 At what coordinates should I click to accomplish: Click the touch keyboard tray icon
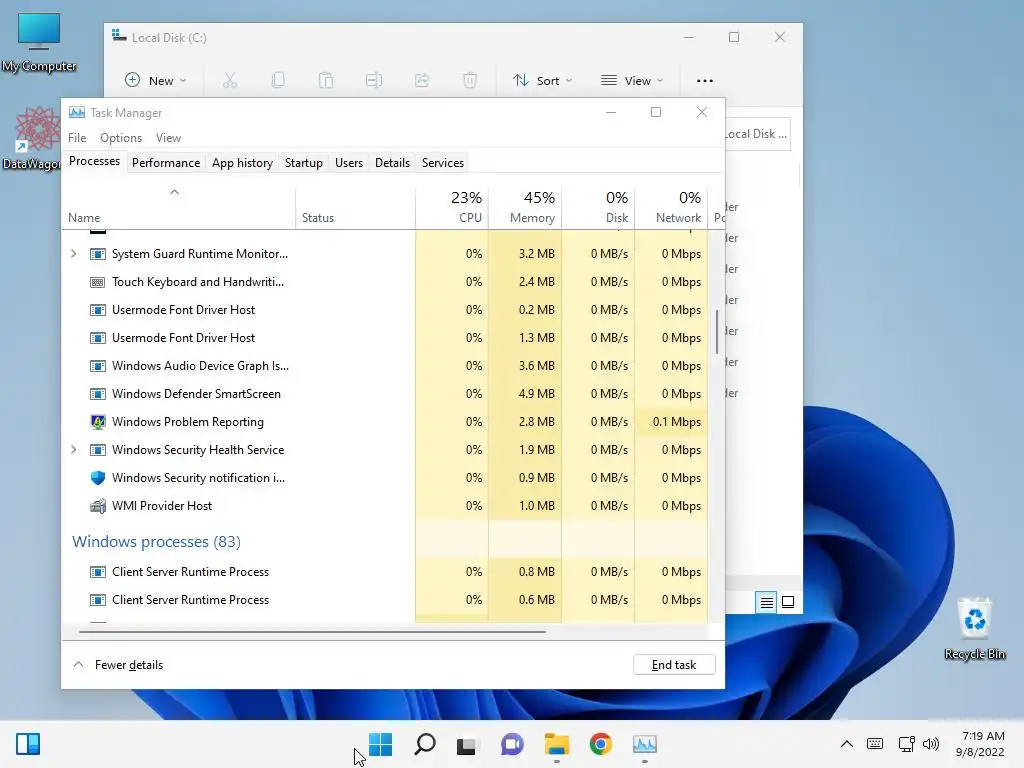point(875,743)
